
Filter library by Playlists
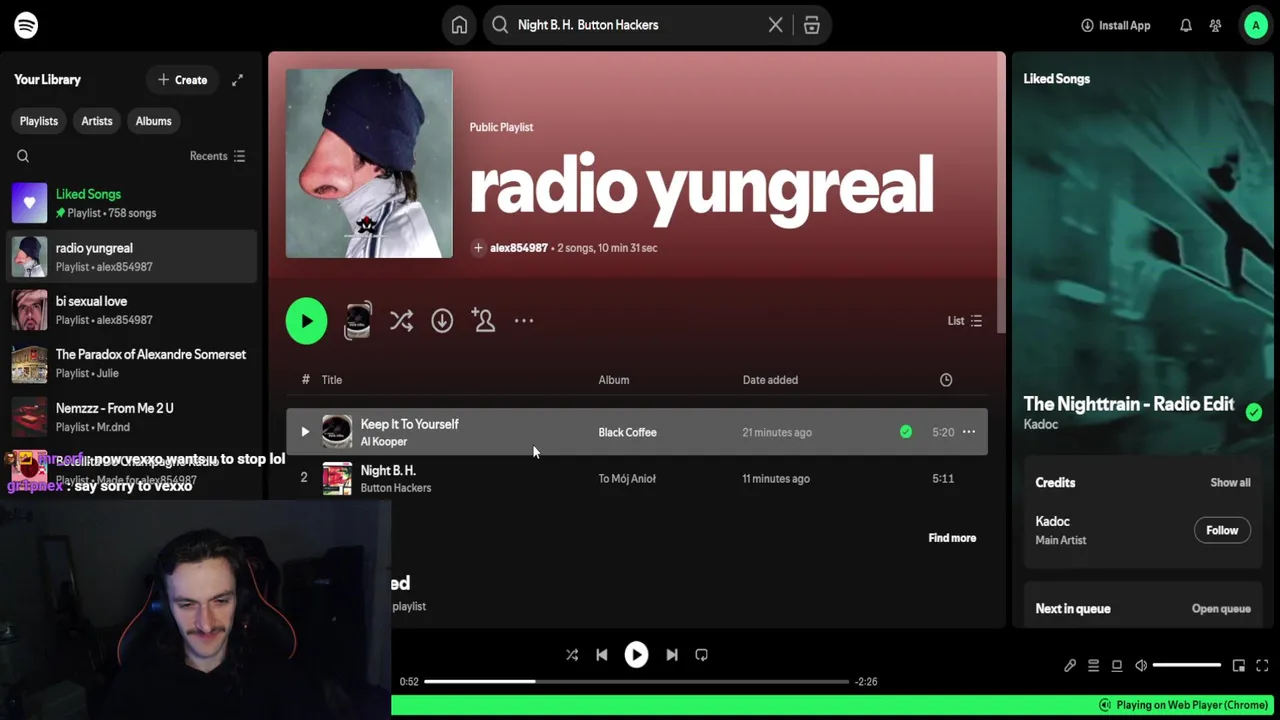pyautogui.click(x=39, y=121)
